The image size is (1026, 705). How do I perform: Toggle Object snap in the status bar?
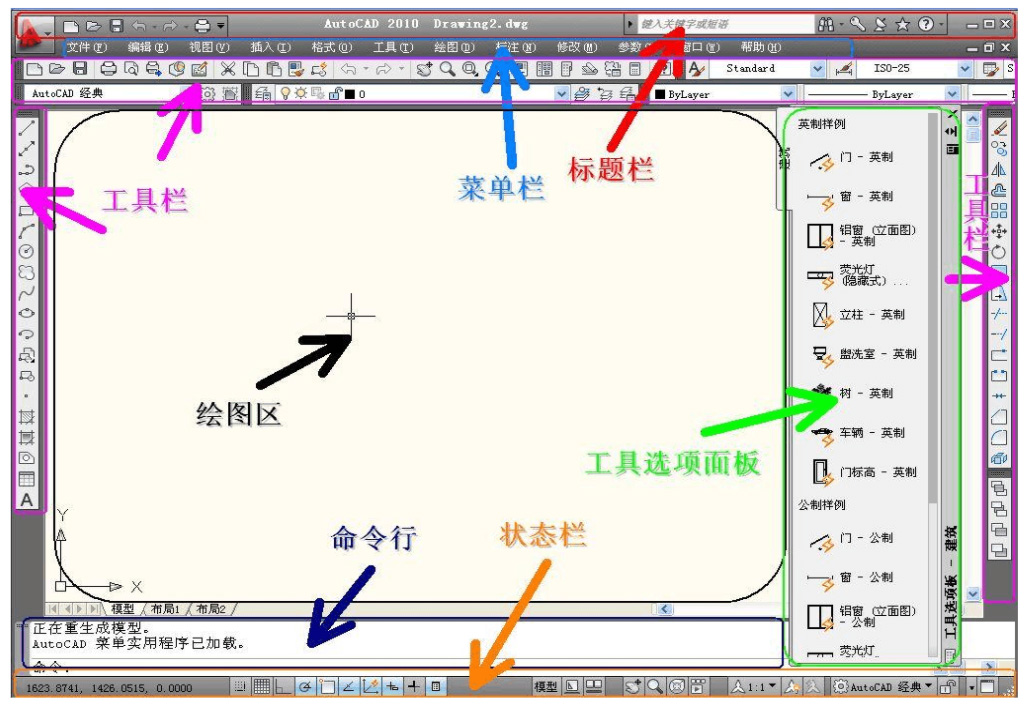(x=327, y=687)
